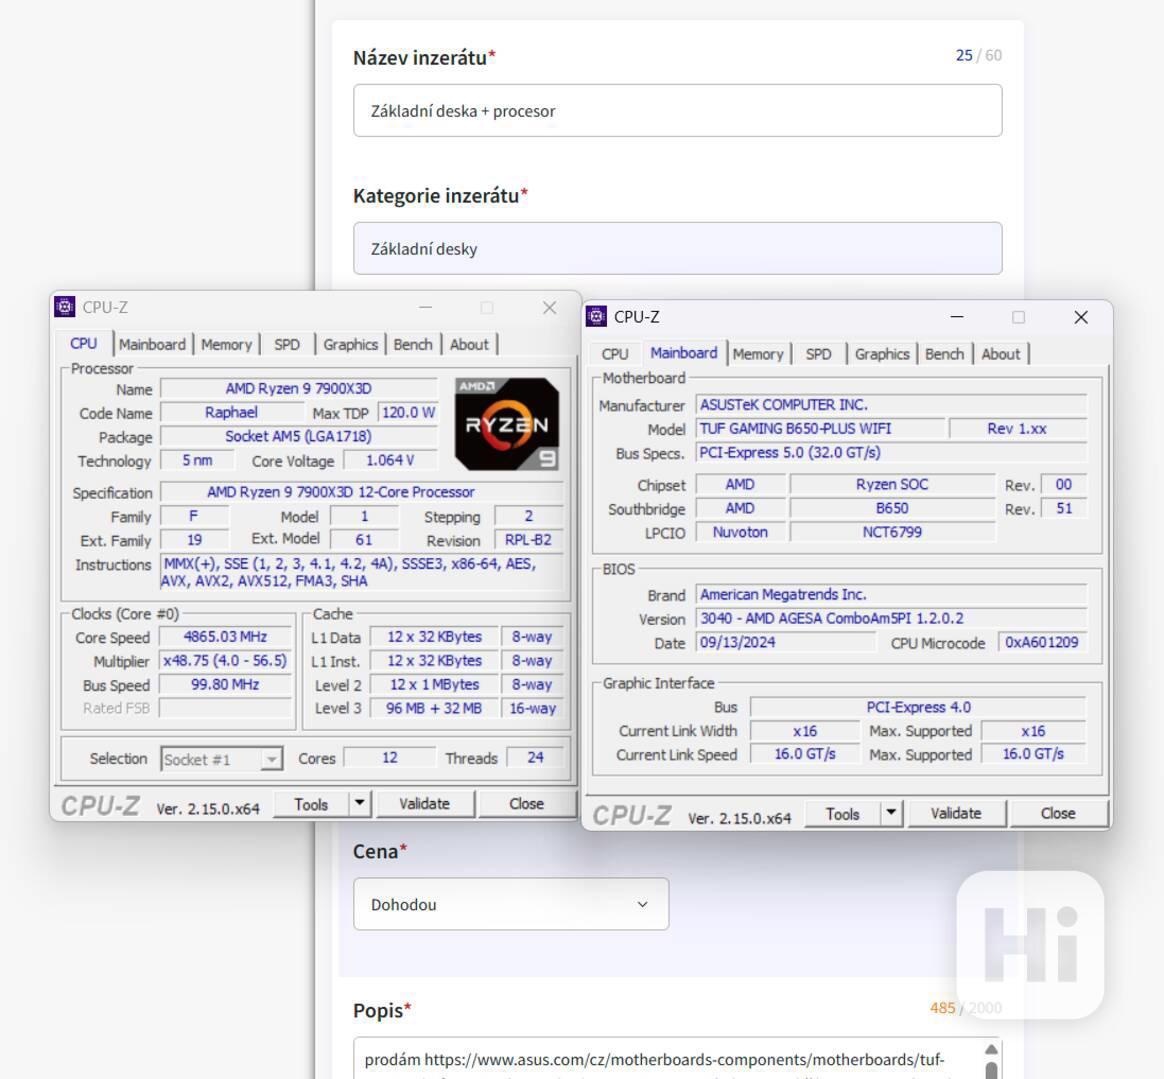Open Memory tab in right CPU-Z window
The image size is (1164, 1079).
[x=758, y=354]
